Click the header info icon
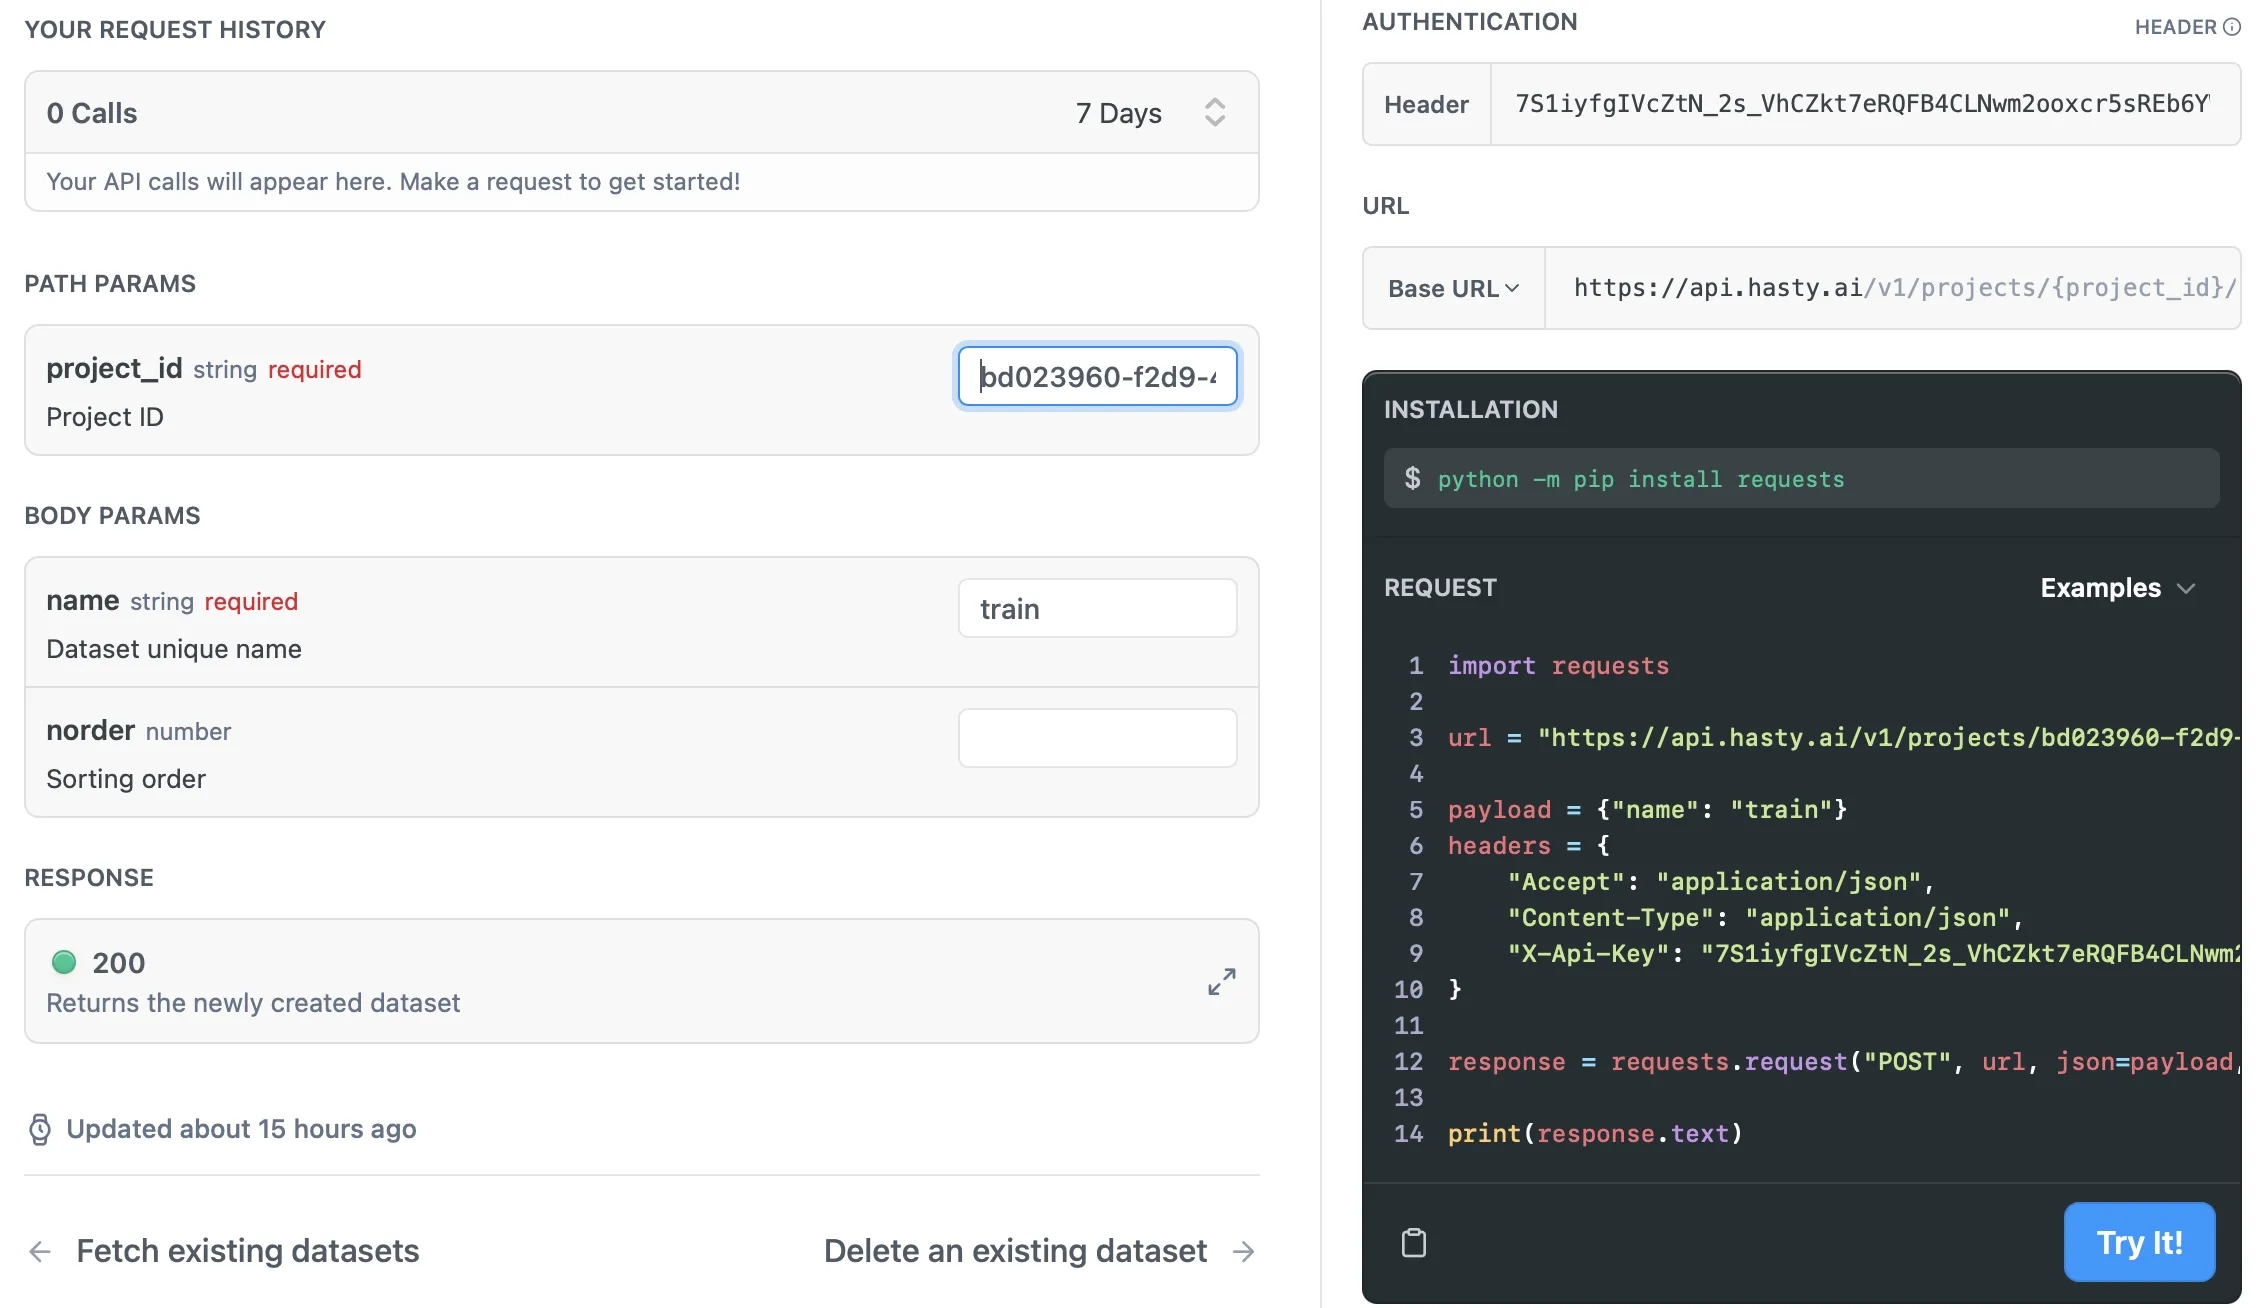Screen dimensions: 2258x1308 [x=2232, y=27]
